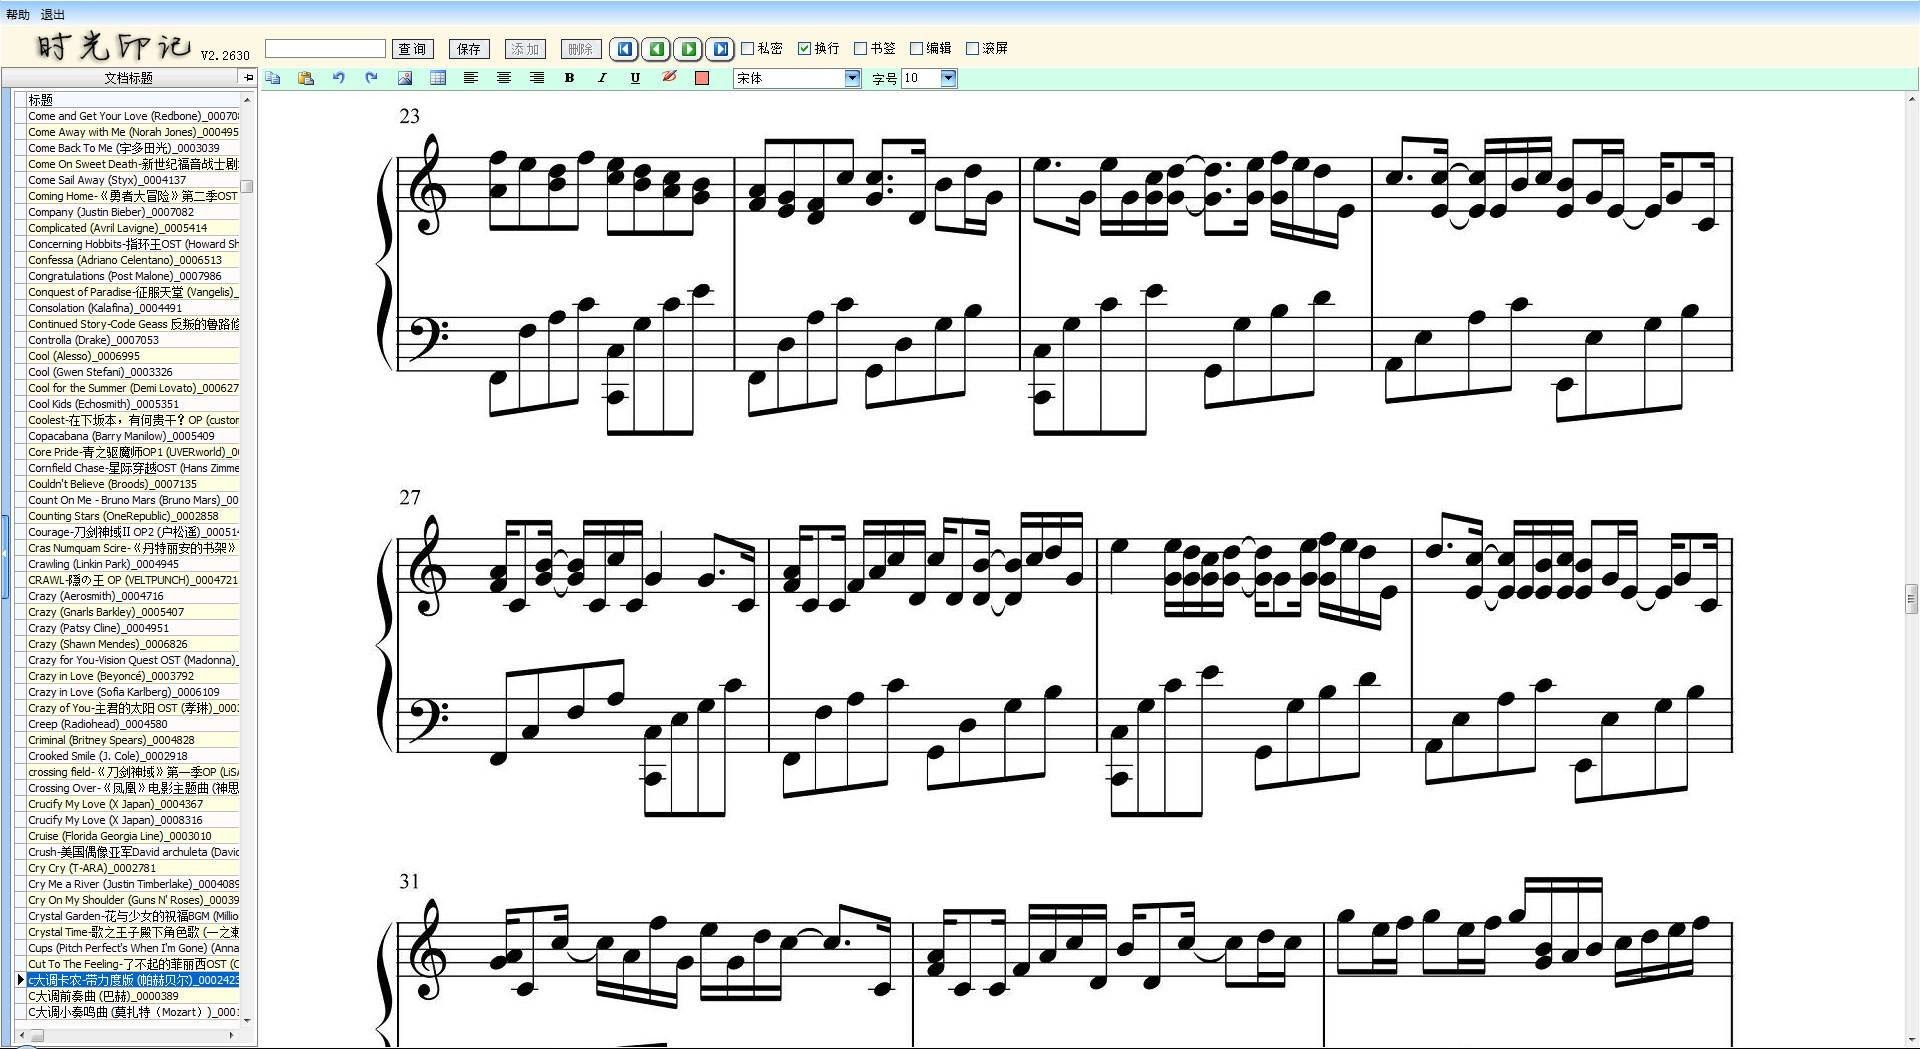Select Cool (Gwen Stefani) entry
This screenshot has width=1920, height=1049.
(x=133, y=372)
